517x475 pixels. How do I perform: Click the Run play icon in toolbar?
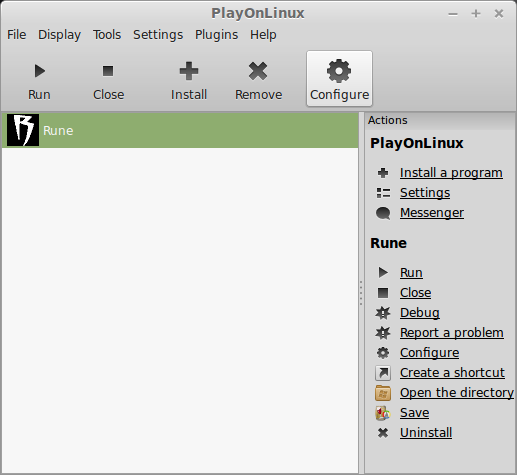40,71
